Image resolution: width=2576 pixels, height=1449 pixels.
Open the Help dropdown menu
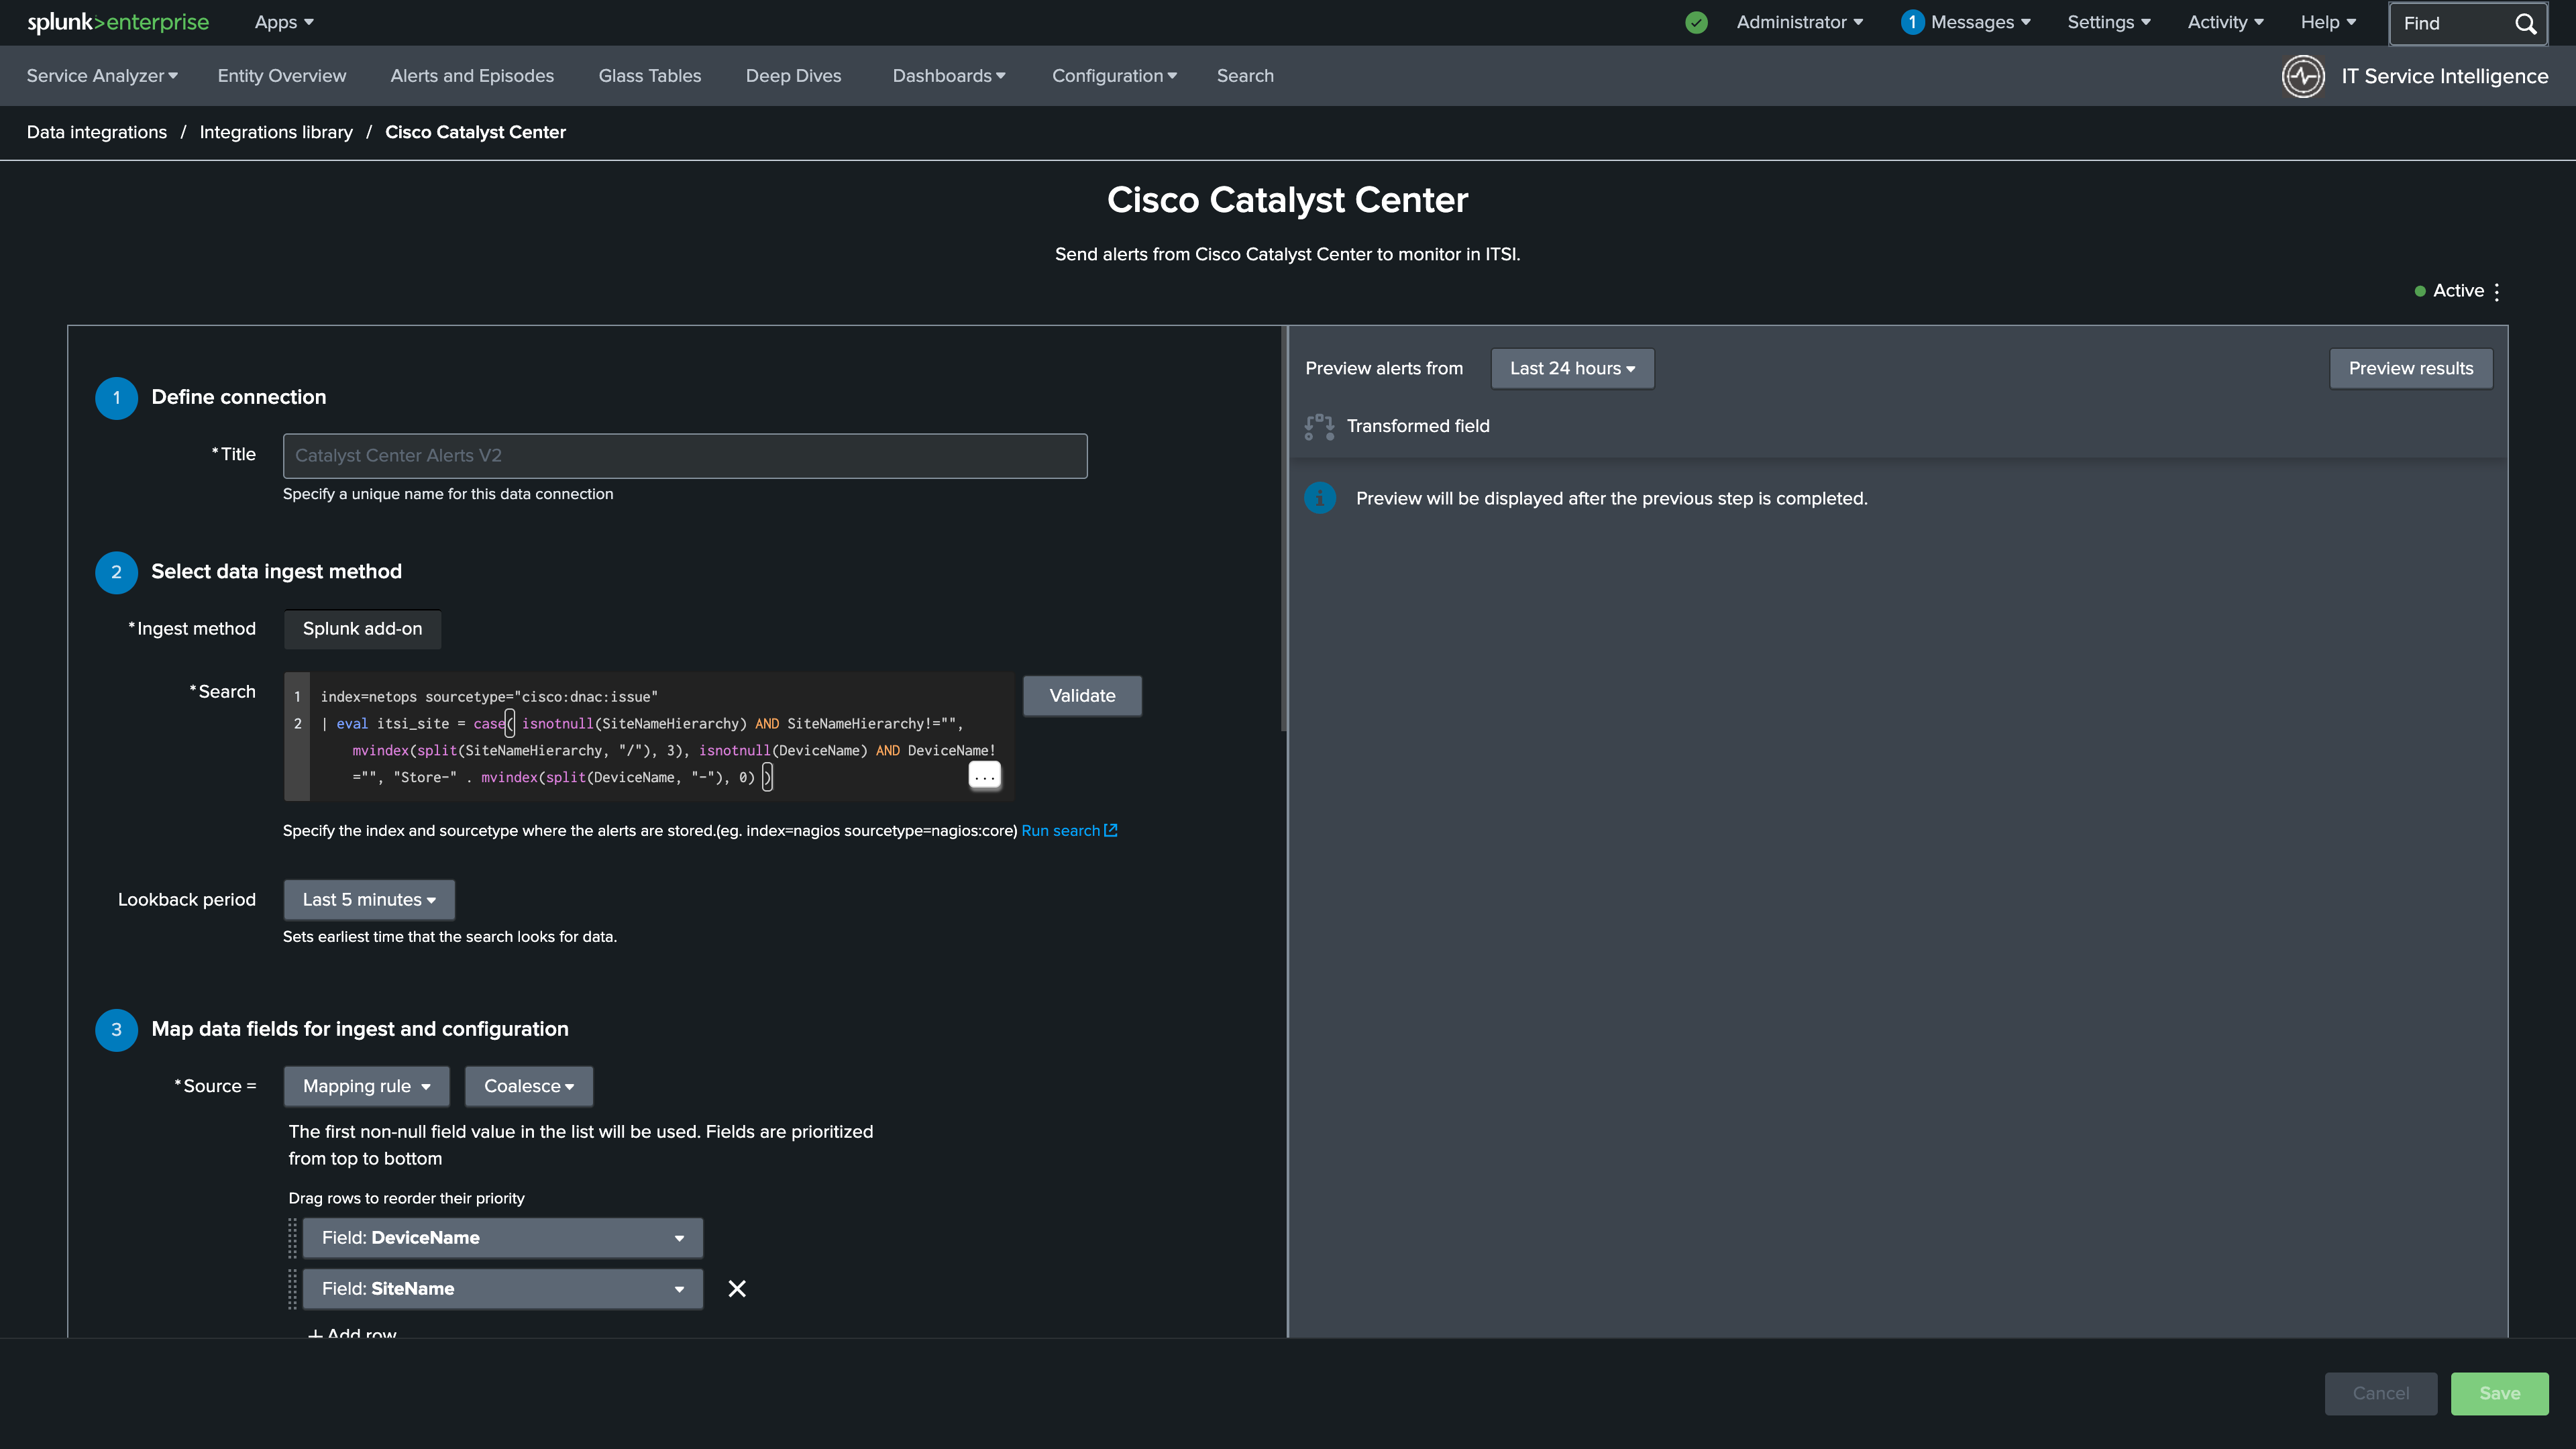pyautogui.click(x=2328, y=22)
